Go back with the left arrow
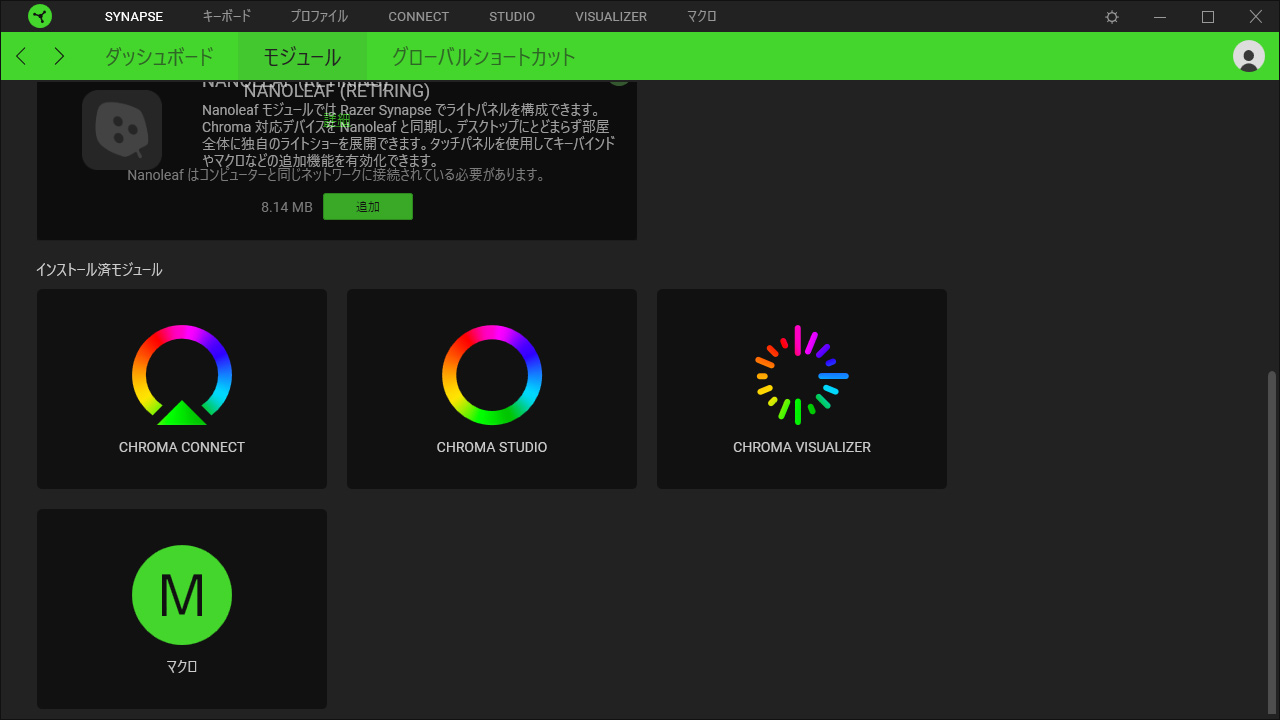This screenshot has width=1280, height=720. pyautogui.click(x=22, y=56)
